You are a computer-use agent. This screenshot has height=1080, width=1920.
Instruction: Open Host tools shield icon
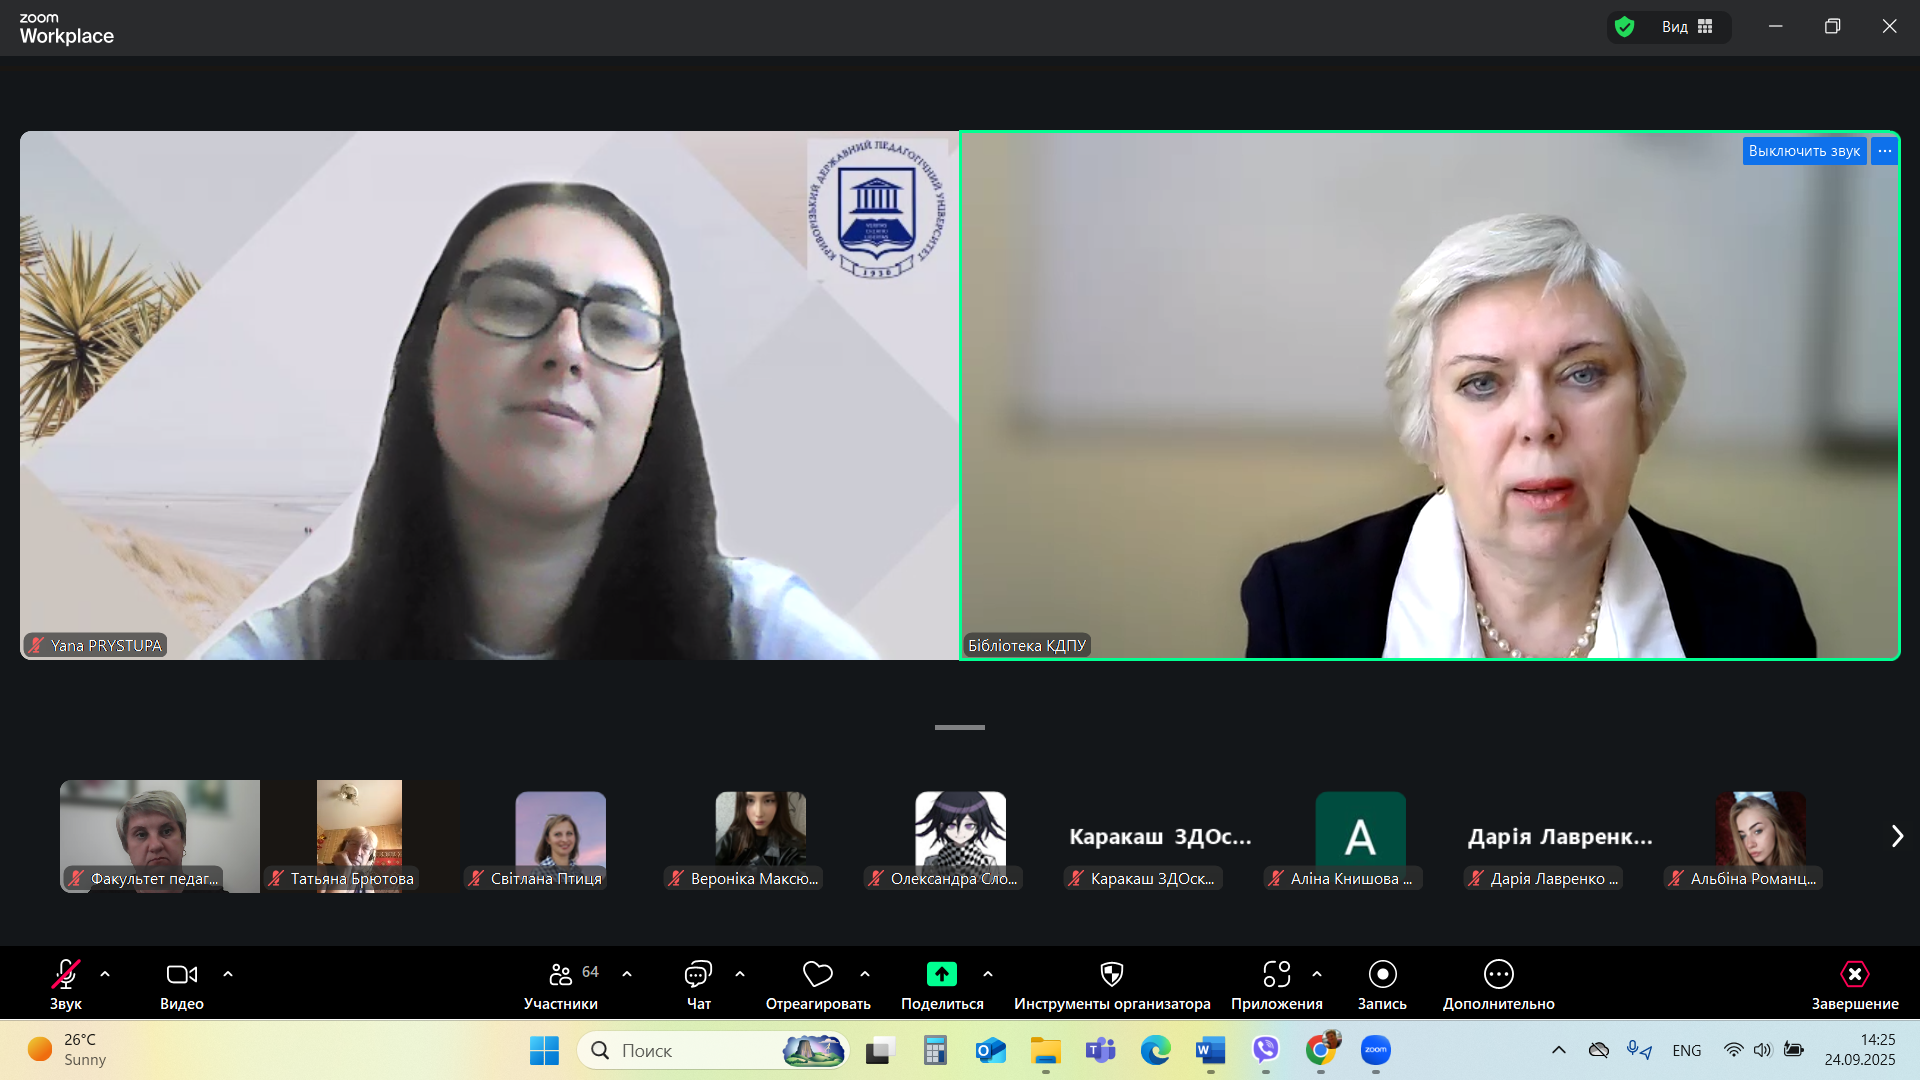coord(1111,974)
